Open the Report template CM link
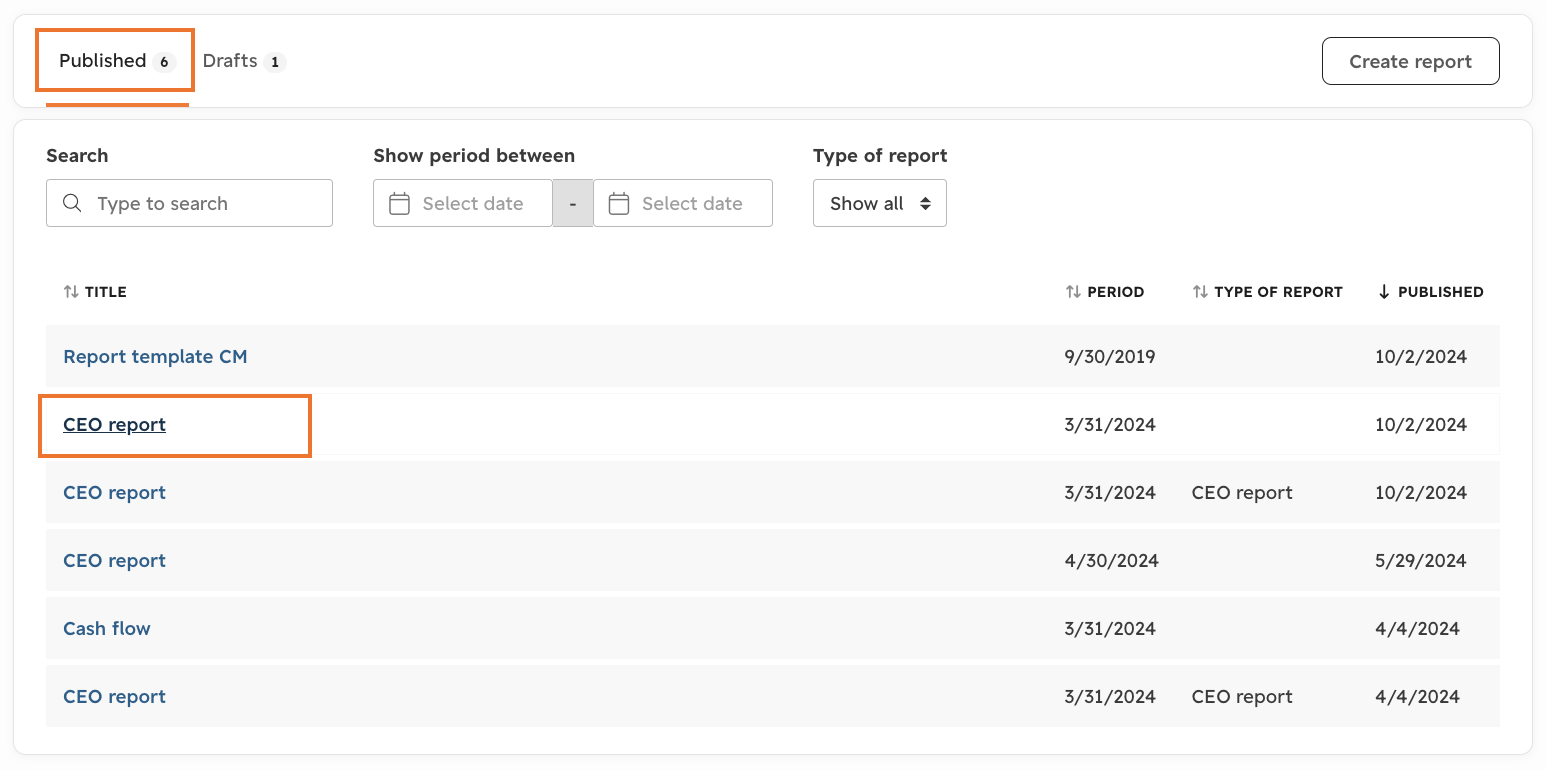Viewport: 1546px width, 770px height. [x=155, y=356]
